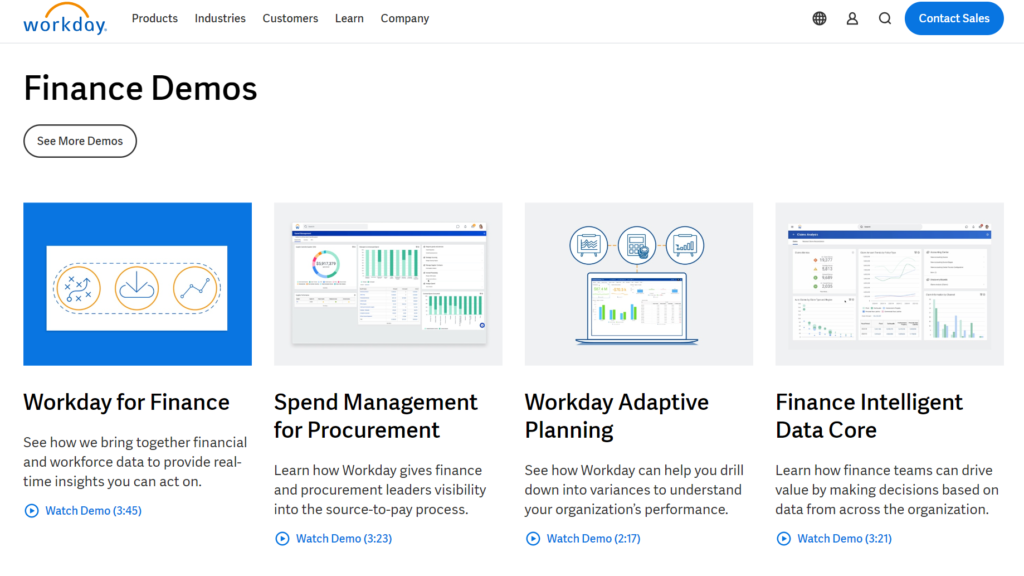Open the user account icon
The height and width of the screenshot is (576, 1024).
tap(852, 18)
